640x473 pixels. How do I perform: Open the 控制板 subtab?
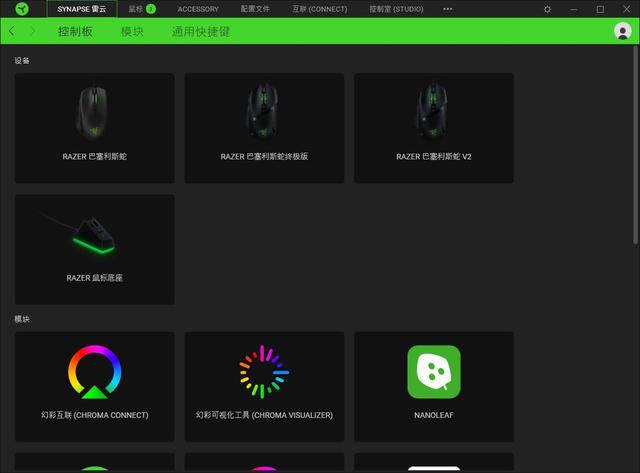pyautogui.click(x=75, y=31)
